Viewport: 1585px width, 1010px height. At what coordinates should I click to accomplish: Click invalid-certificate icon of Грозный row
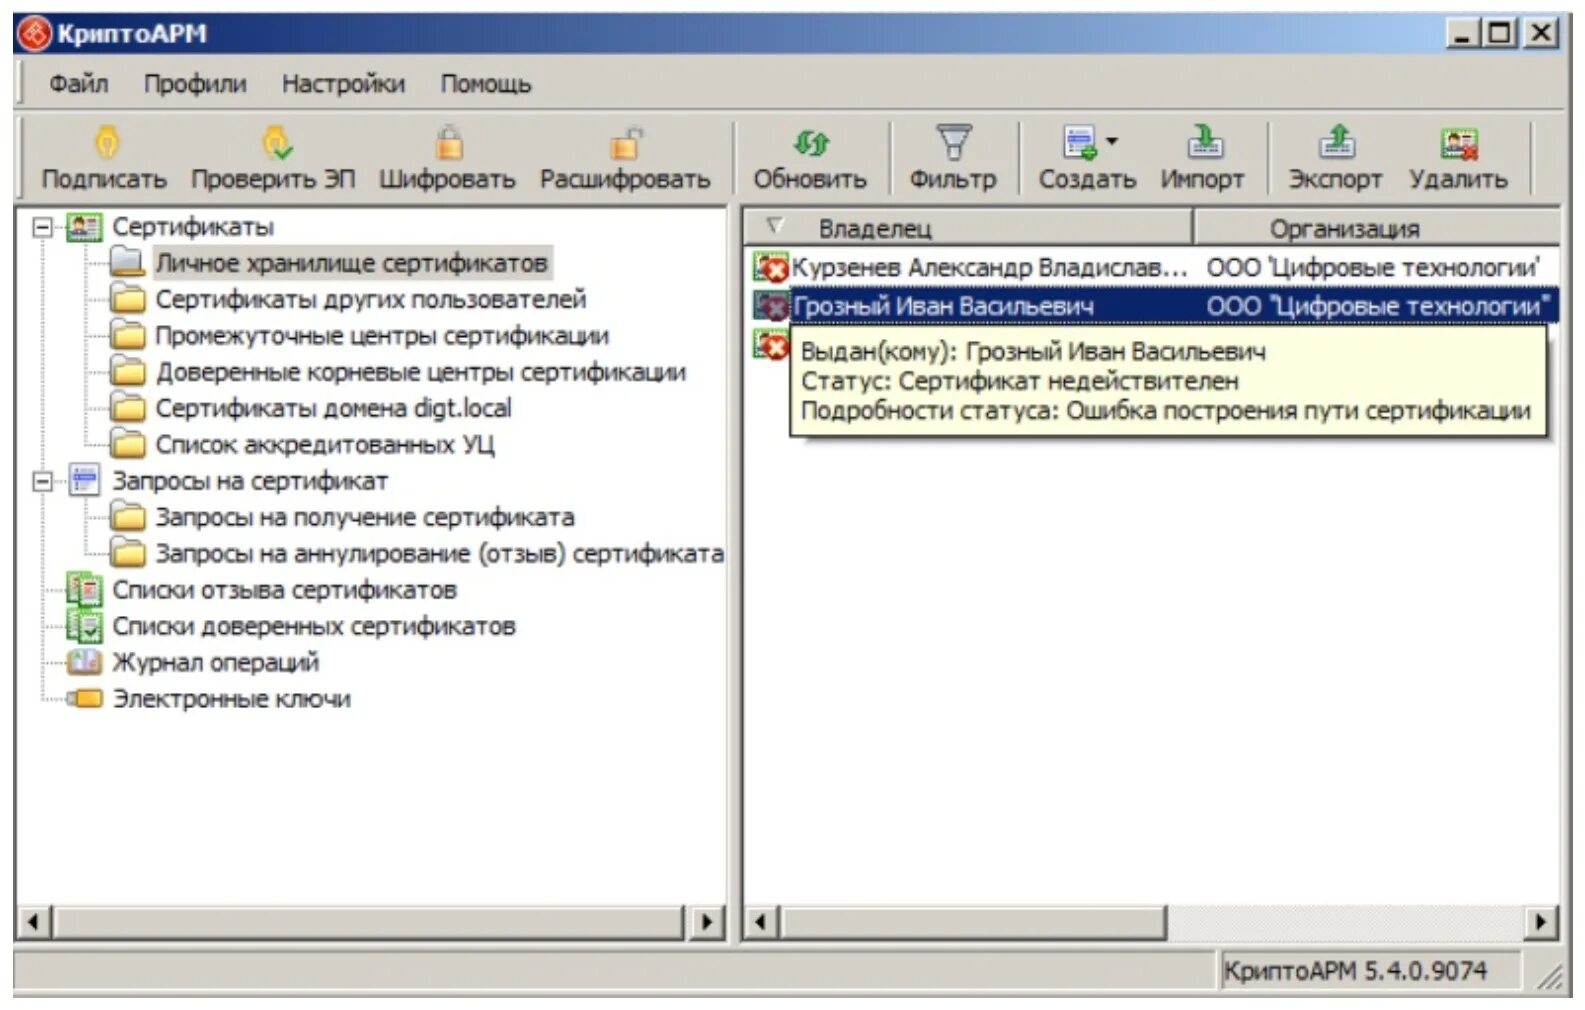pos(771,306)
